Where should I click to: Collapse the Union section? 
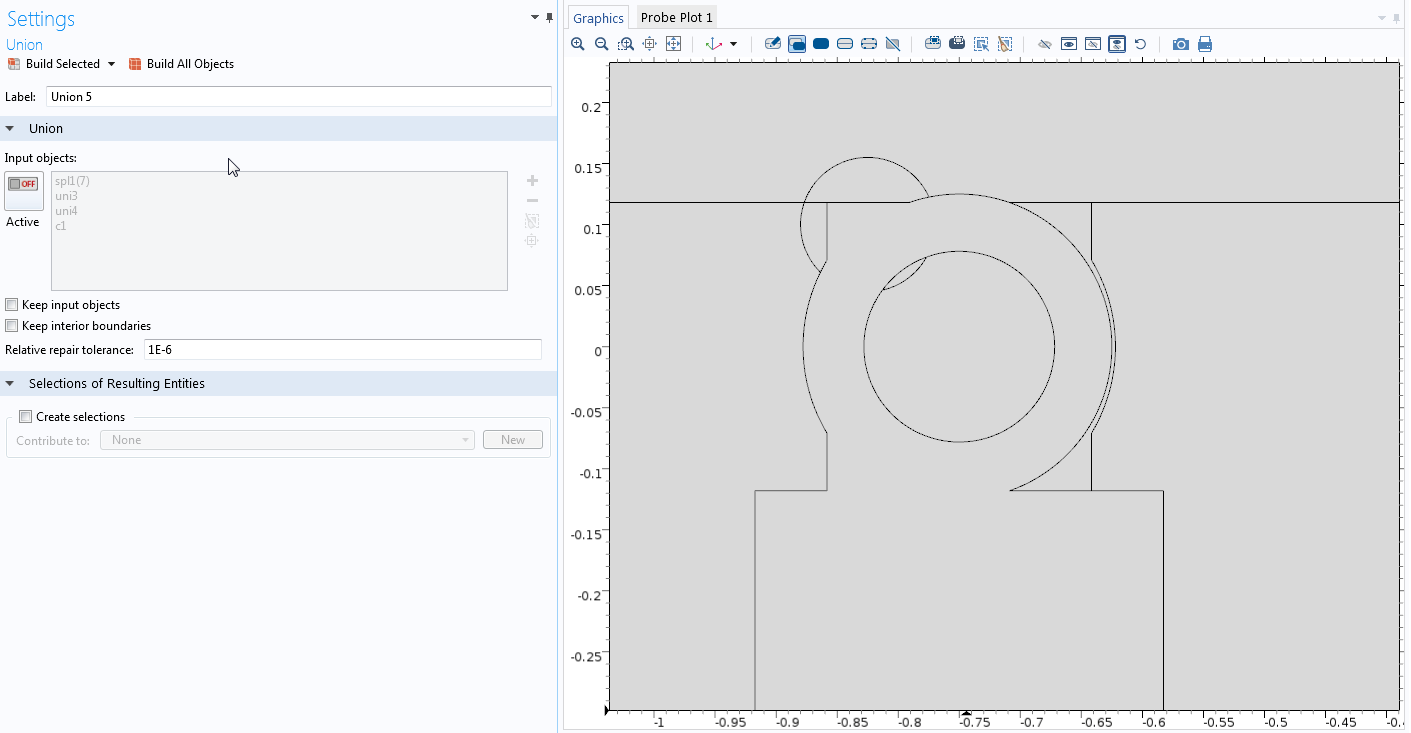coord(10,129)
